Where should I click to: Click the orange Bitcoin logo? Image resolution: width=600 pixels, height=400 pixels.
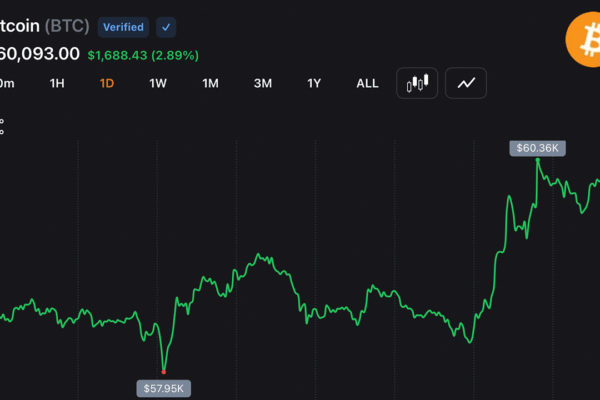[x=585, y=39]
